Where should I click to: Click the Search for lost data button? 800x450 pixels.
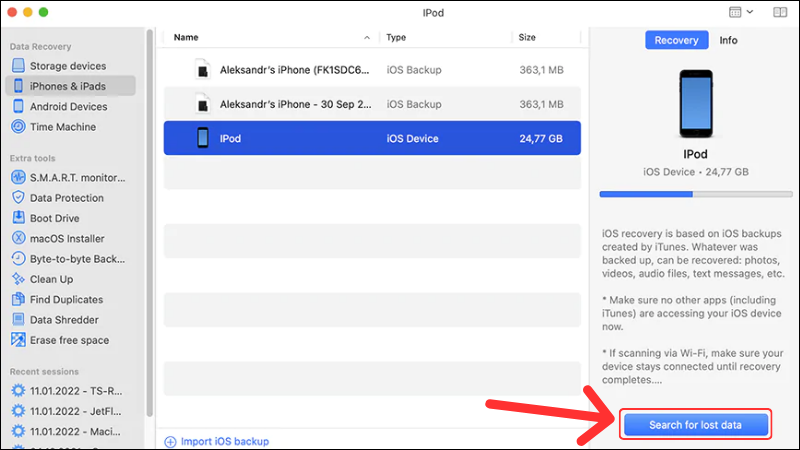tap(695, 424)
